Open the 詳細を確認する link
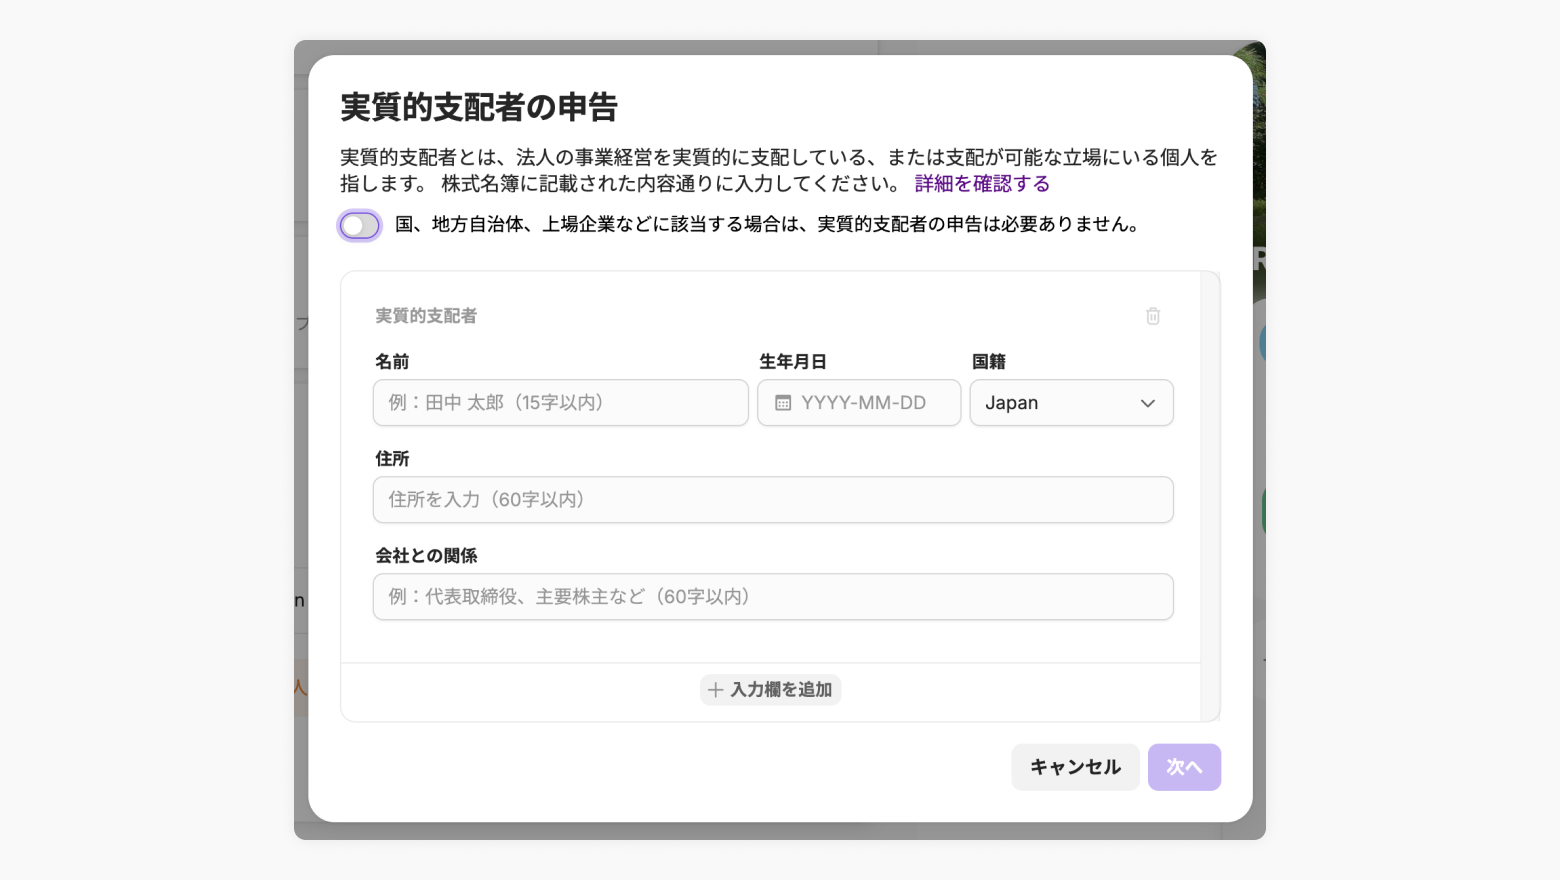The height and width of the screenshot is (880, 1560). click(x=982, y=184)
